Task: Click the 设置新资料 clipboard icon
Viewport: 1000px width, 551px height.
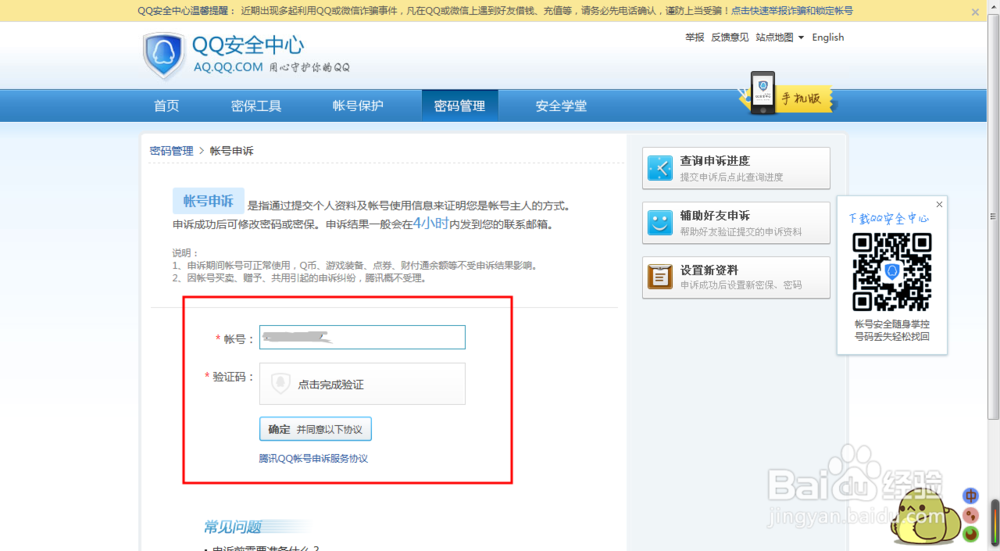Action: coord(660,277)
